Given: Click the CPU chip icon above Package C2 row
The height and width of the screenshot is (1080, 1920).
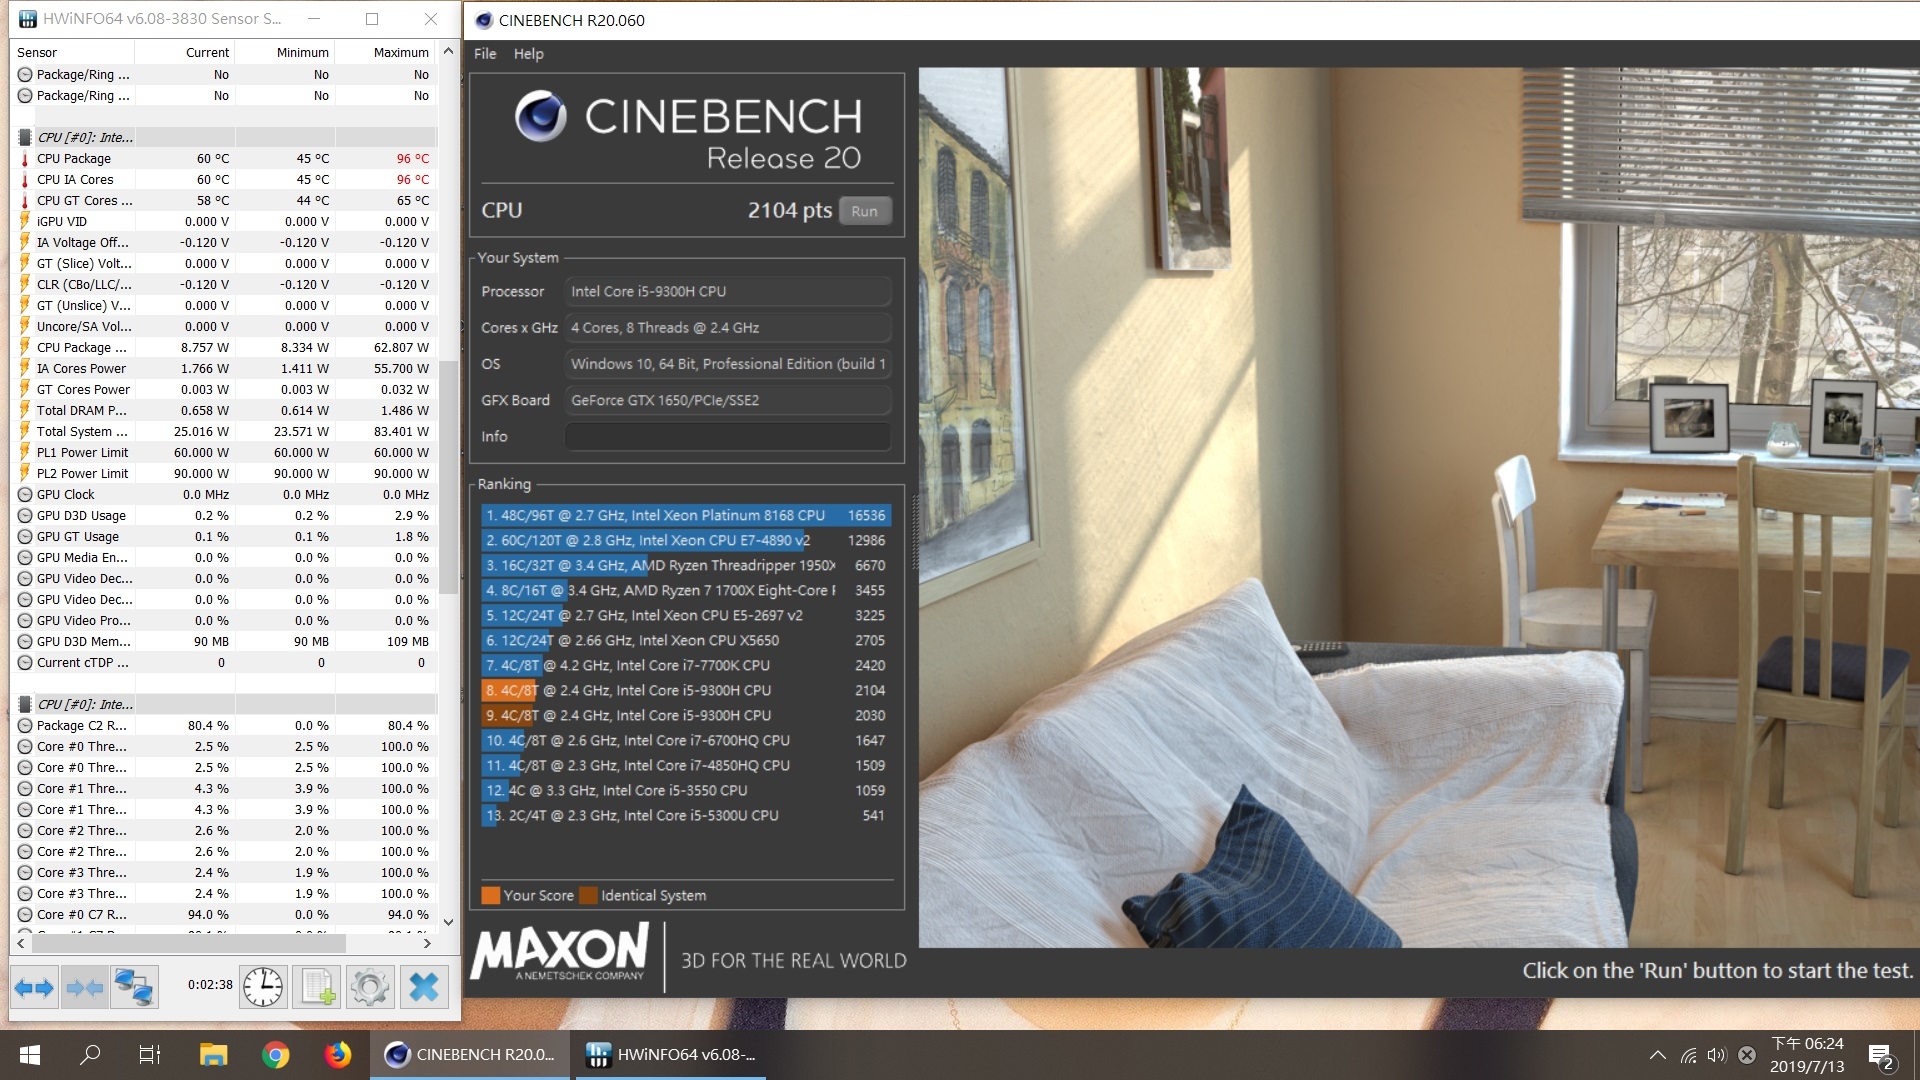Looking at the screenshot, I should tap(25, 704).
